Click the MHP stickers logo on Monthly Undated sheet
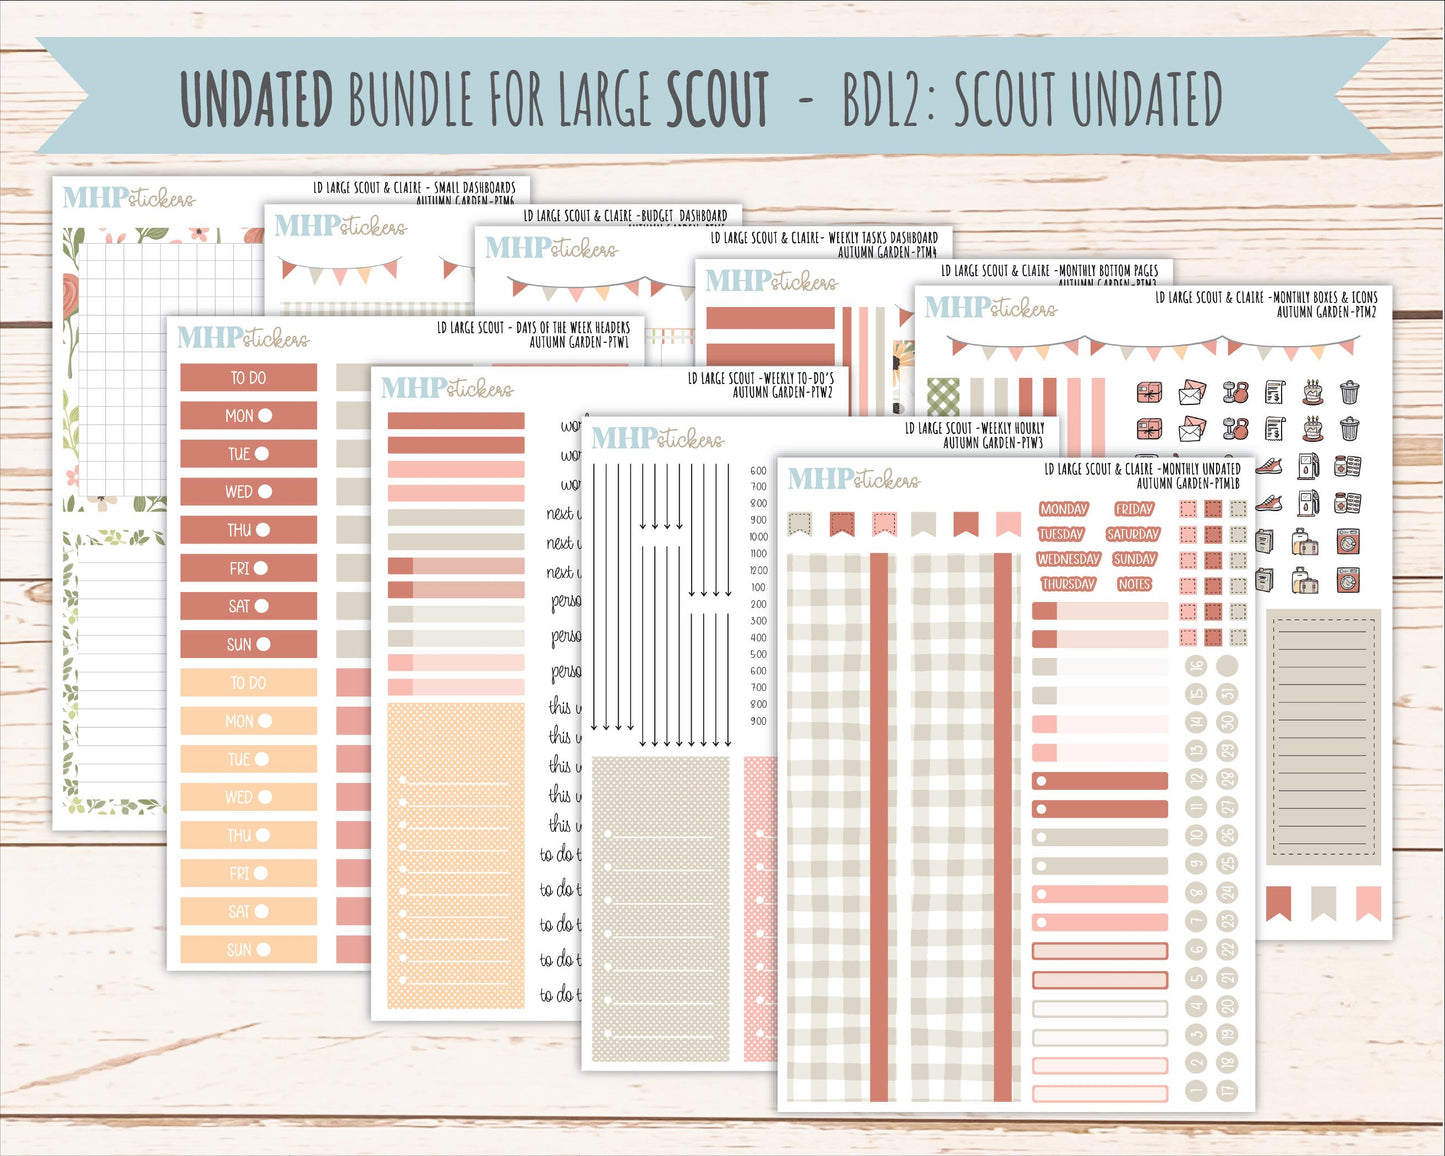The width and height of the screenshot is (1445, 1156). [854, 480]
